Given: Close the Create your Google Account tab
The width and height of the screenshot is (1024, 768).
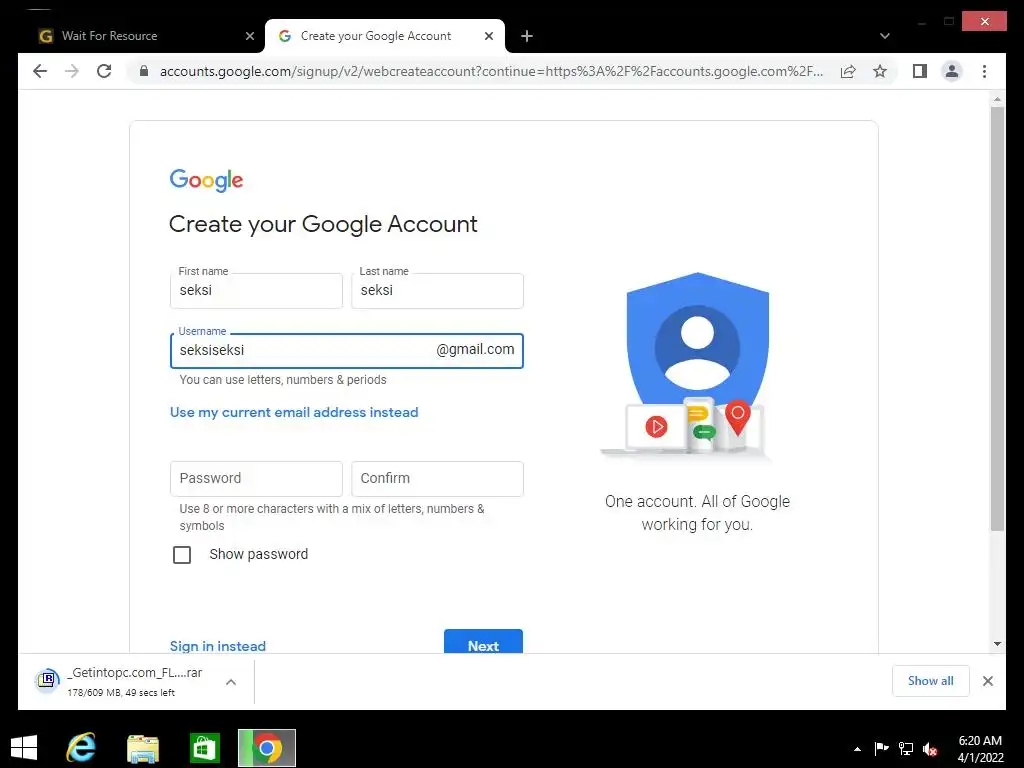Looking at the screenshot, I should tap(488, 37).
